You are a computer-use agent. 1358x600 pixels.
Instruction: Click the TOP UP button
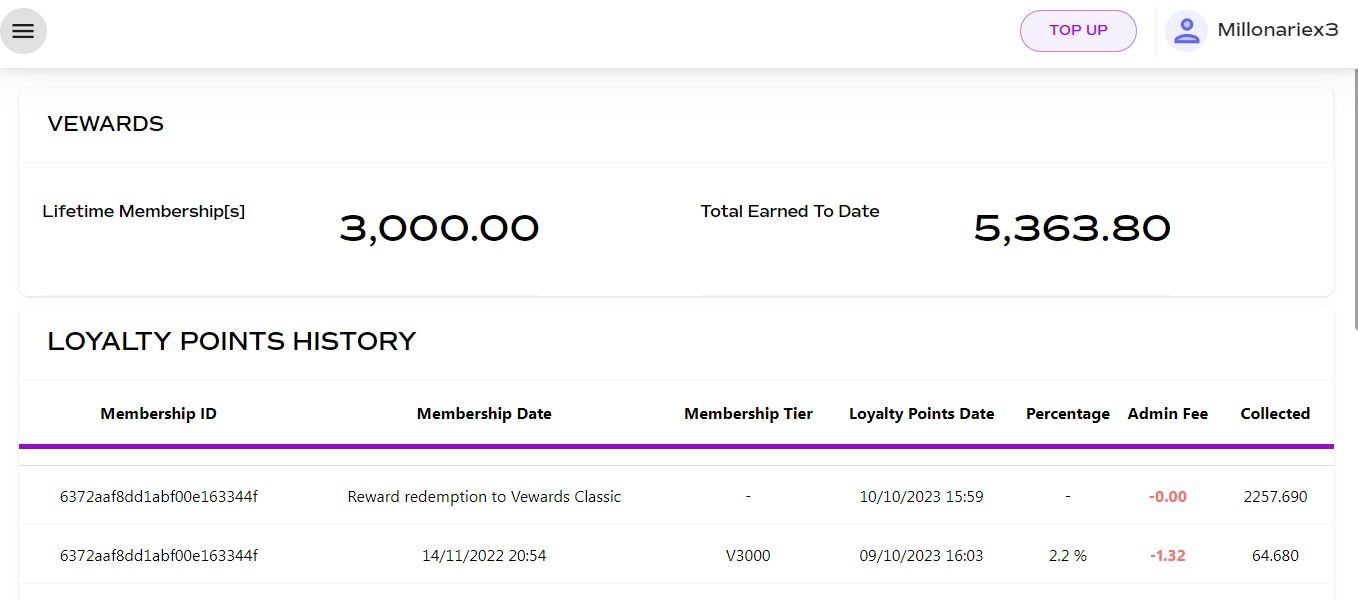point(1078,31)
